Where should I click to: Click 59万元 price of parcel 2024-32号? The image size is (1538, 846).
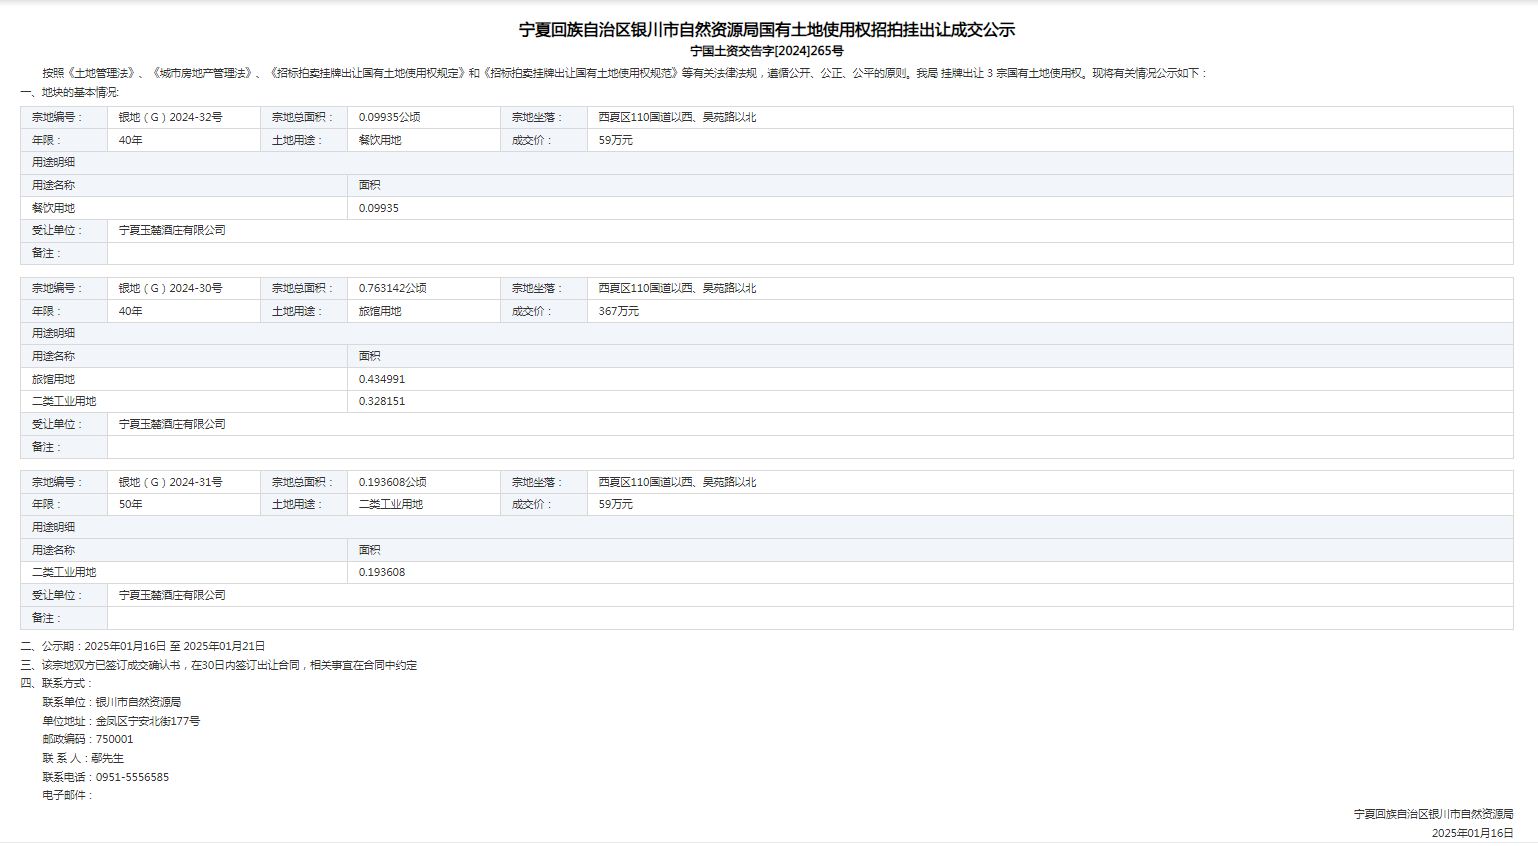point(616,140)
